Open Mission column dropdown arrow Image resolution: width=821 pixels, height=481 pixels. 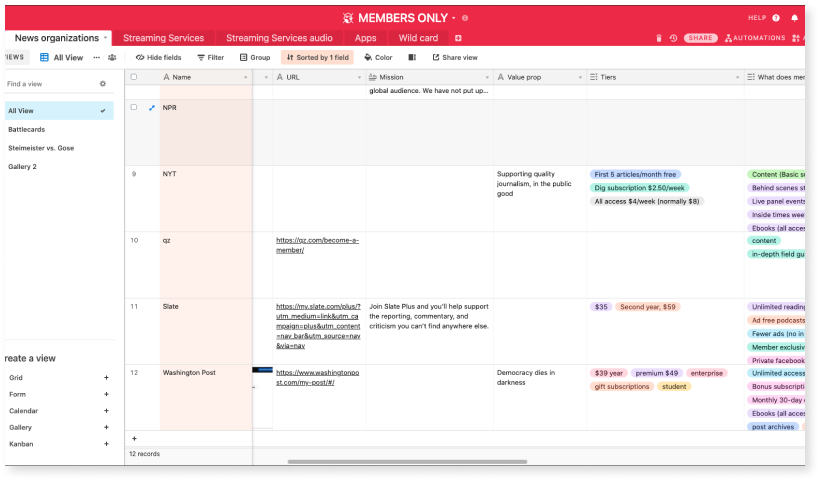[x=487, y=77]
